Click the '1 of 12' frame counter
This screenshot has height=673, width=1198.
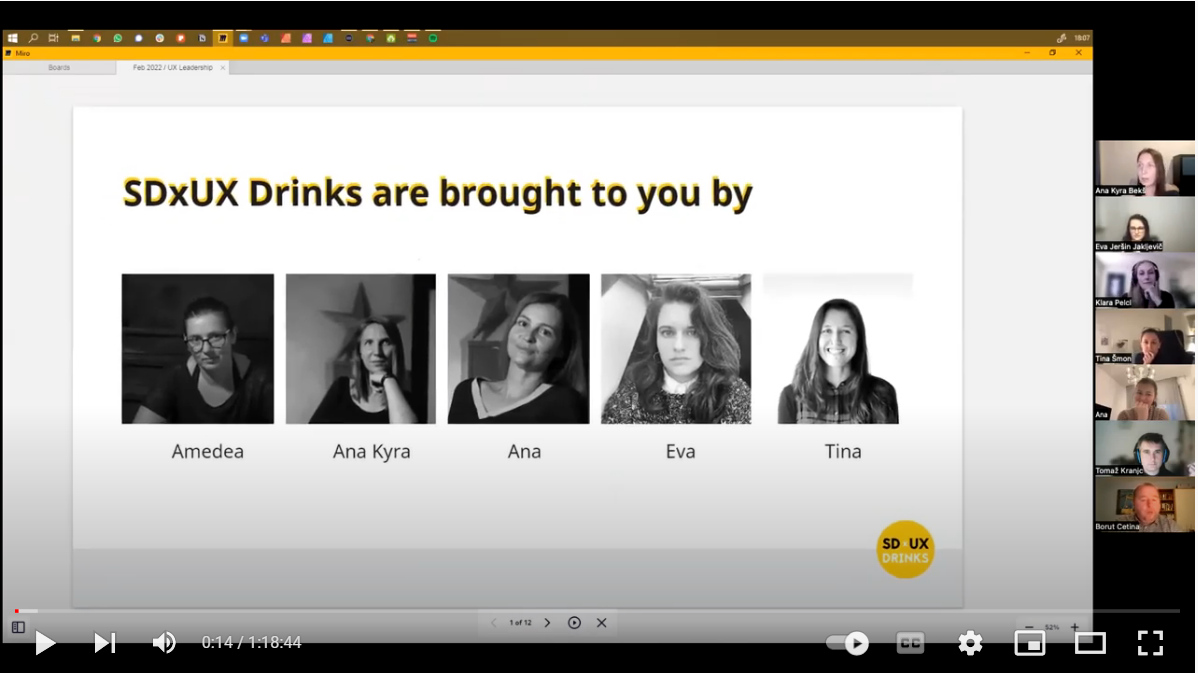520,623
